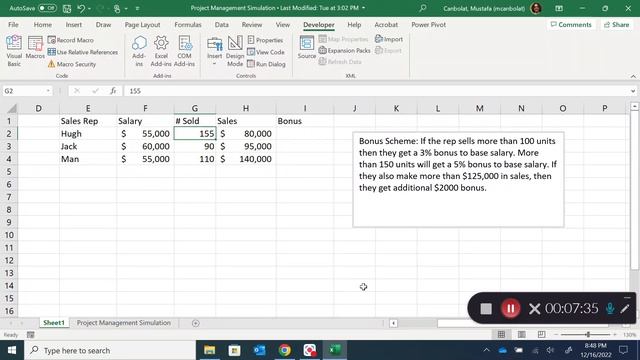
Task: Switch to Sheet1 tab
Action: click(54, 322)
